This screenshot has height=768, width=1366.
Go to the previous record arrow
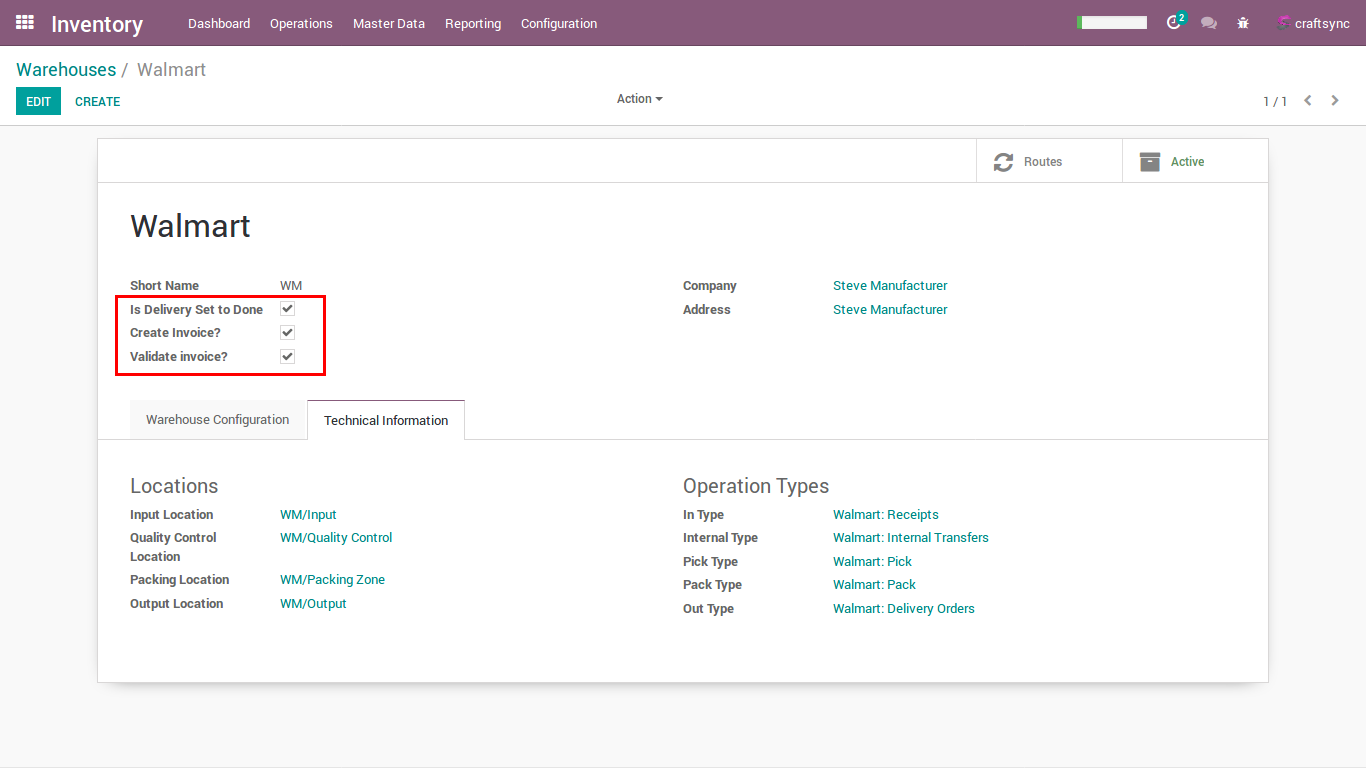click(x=1308, y=101)
